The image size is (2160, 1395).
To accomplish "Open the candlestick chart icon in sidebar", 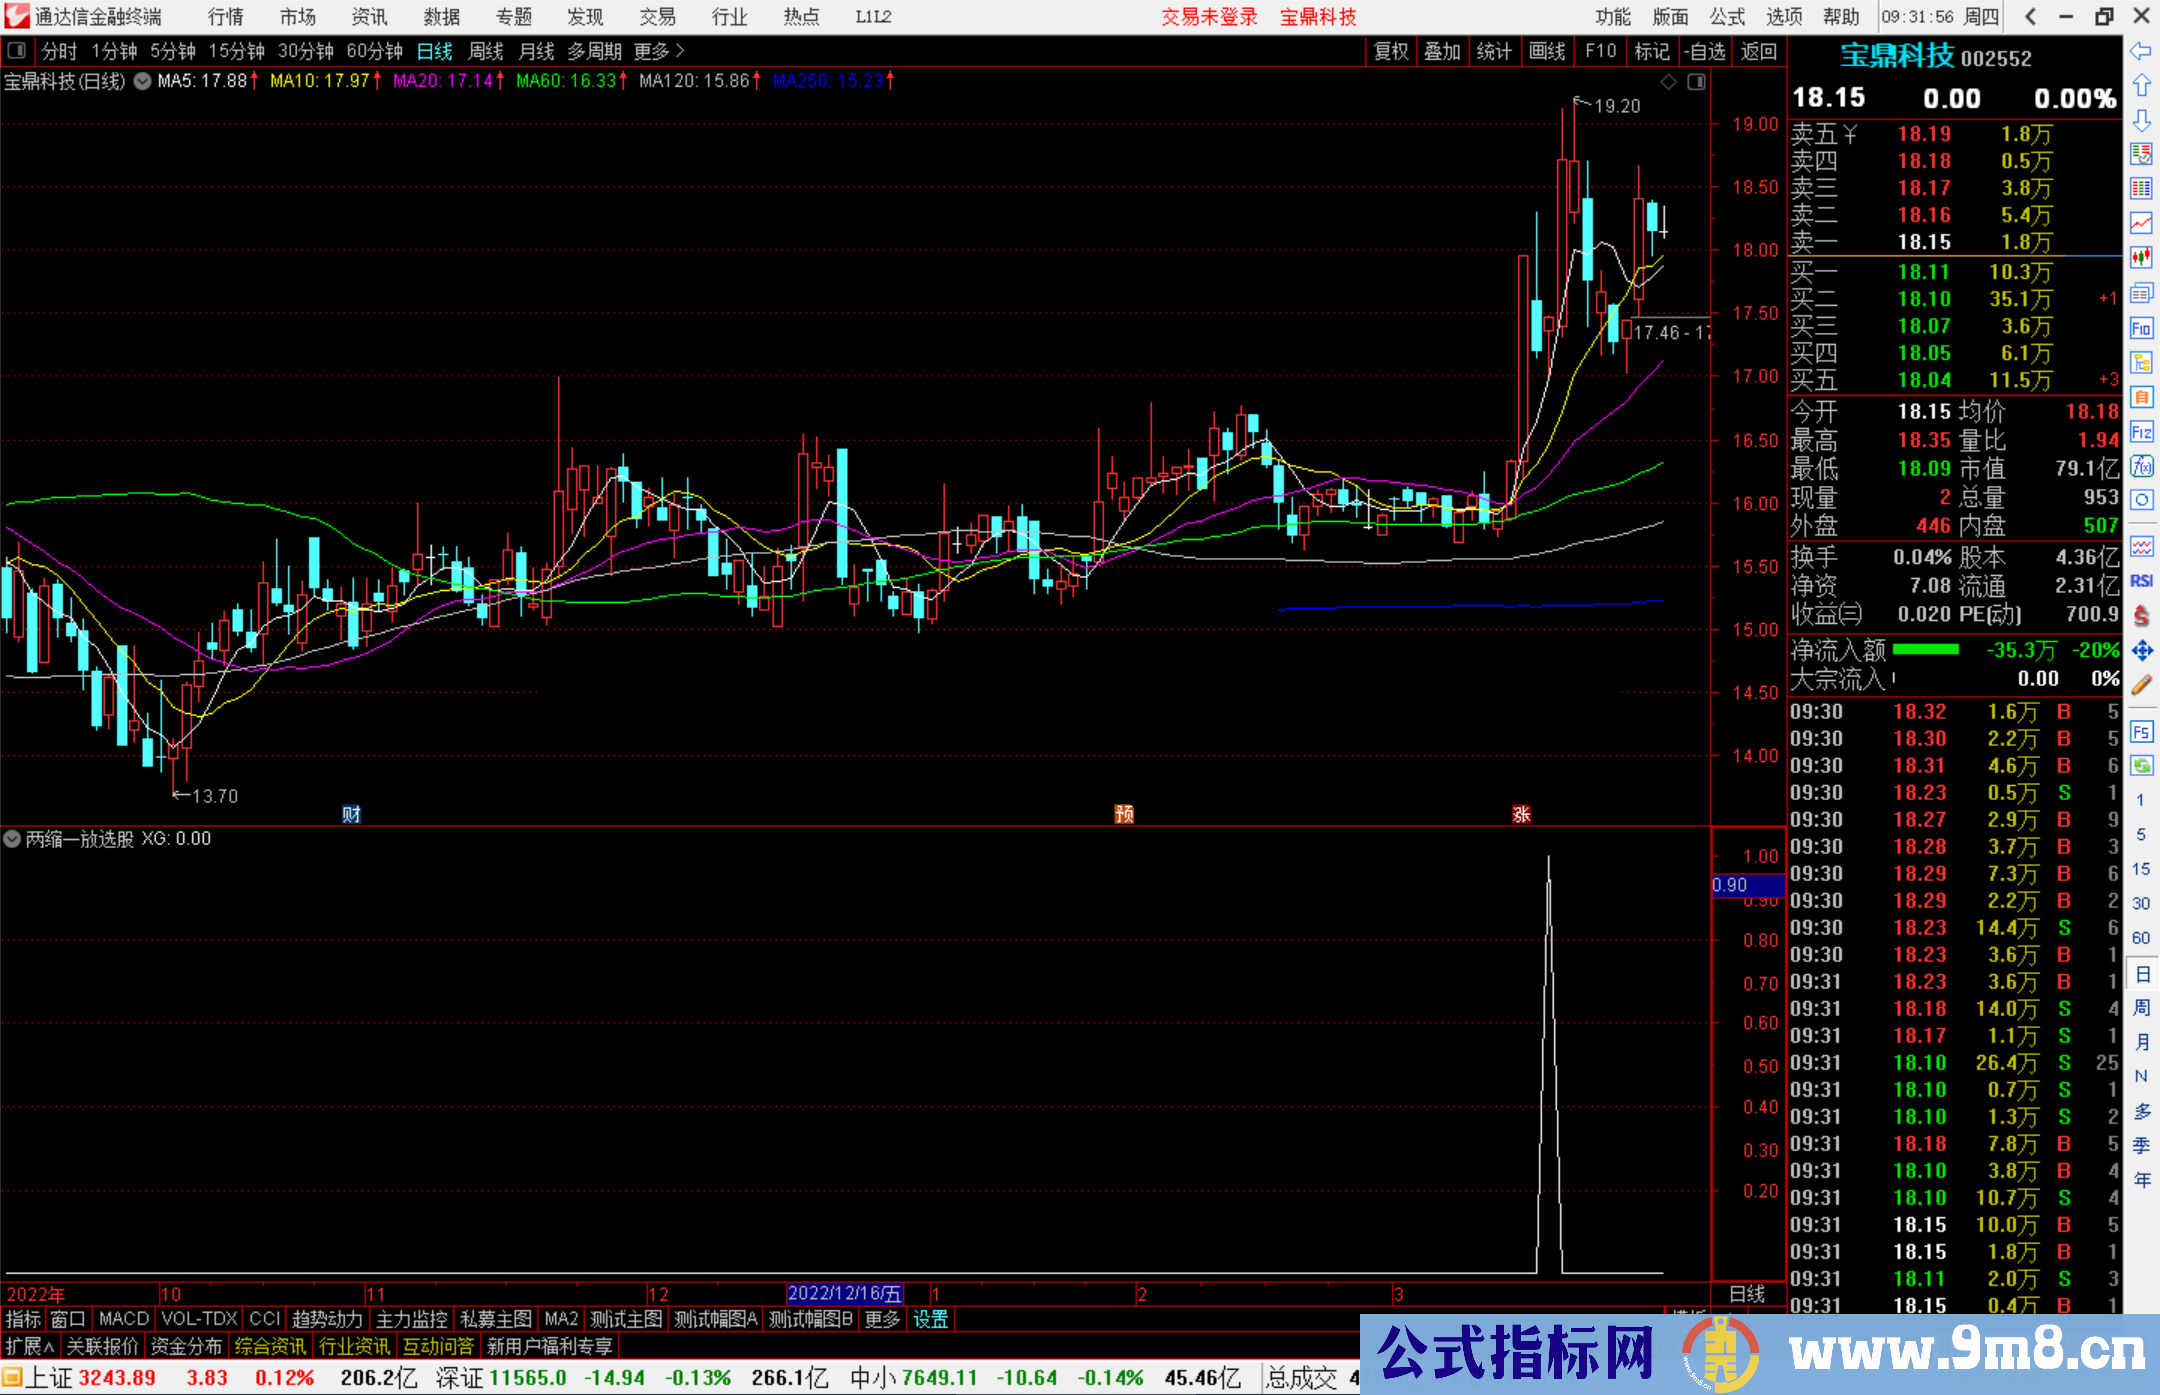I will 2141,257.
